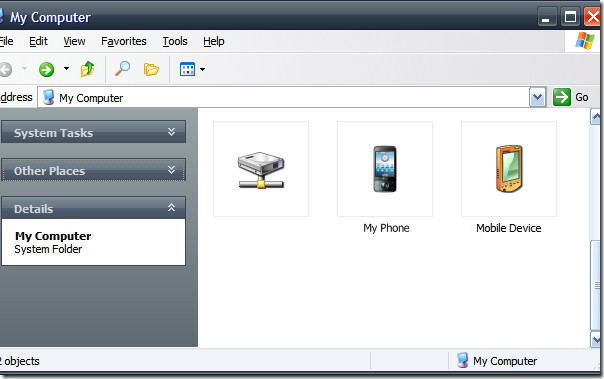Click the Back history dropdown arrow

point(25,69)
